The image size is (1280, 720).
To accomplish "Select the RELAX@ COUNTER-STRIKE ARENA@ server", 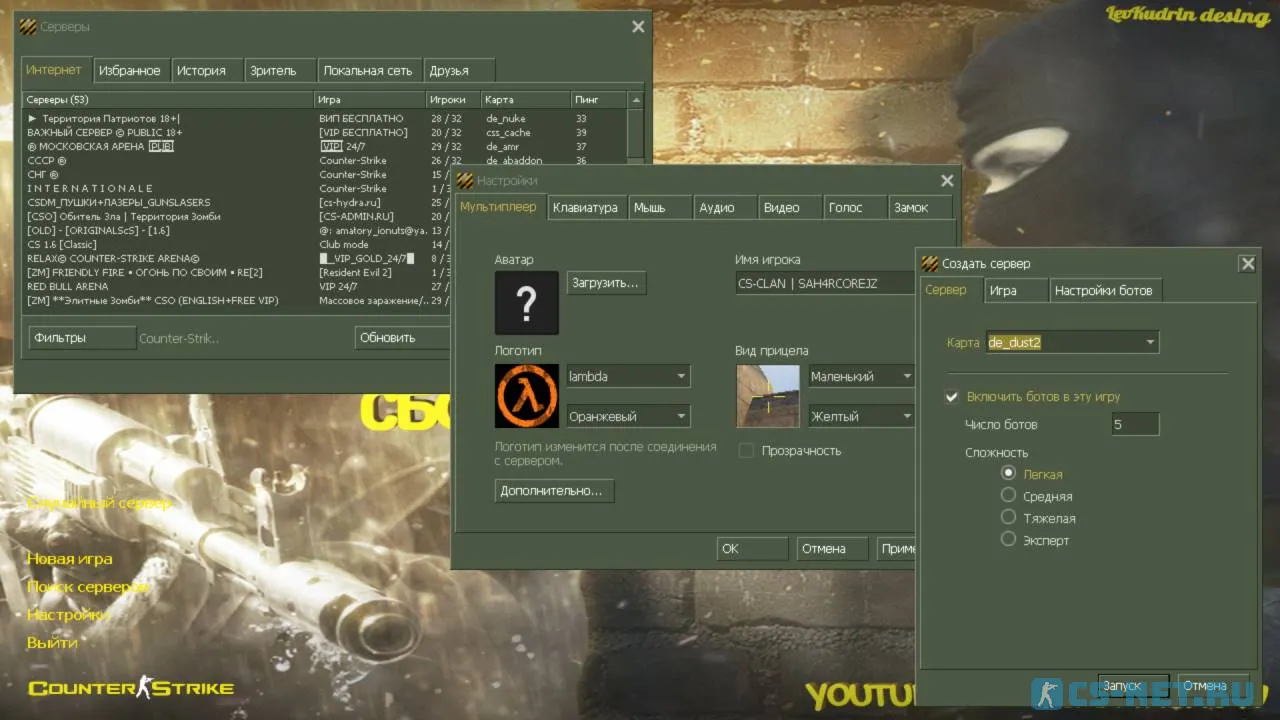I will (239, 258).
